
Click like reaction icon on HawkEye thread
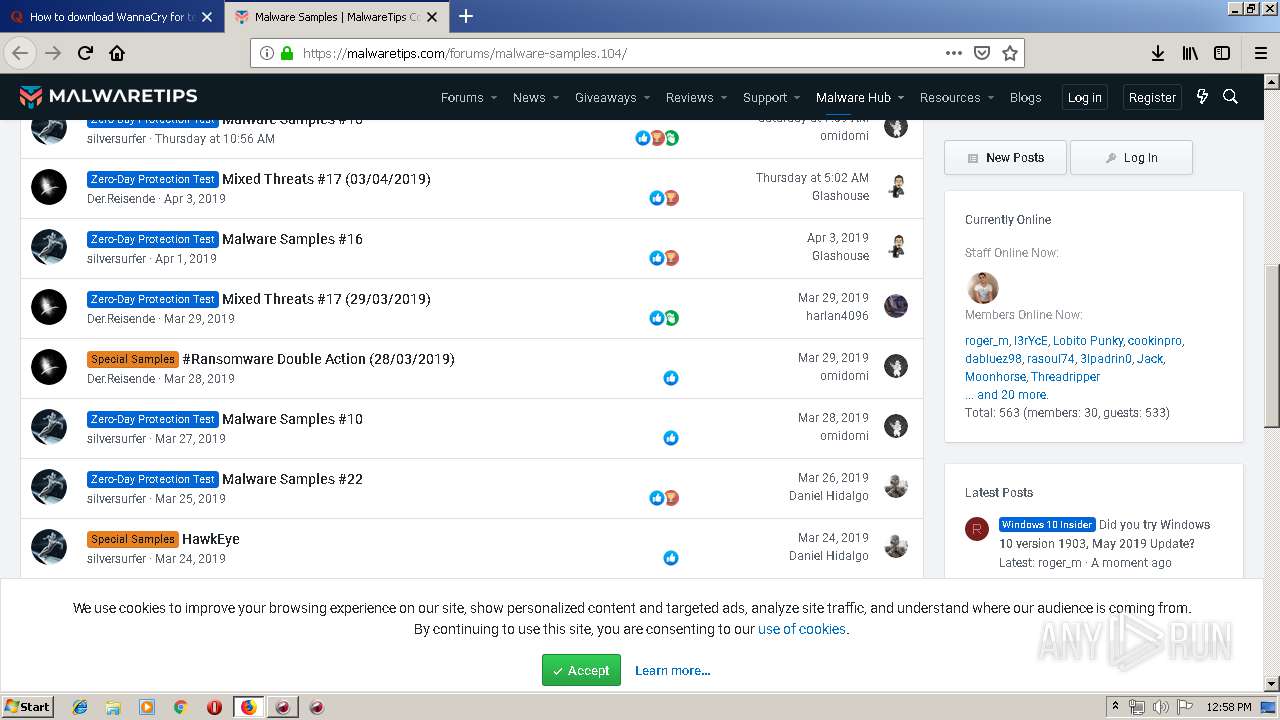(671, 558)
